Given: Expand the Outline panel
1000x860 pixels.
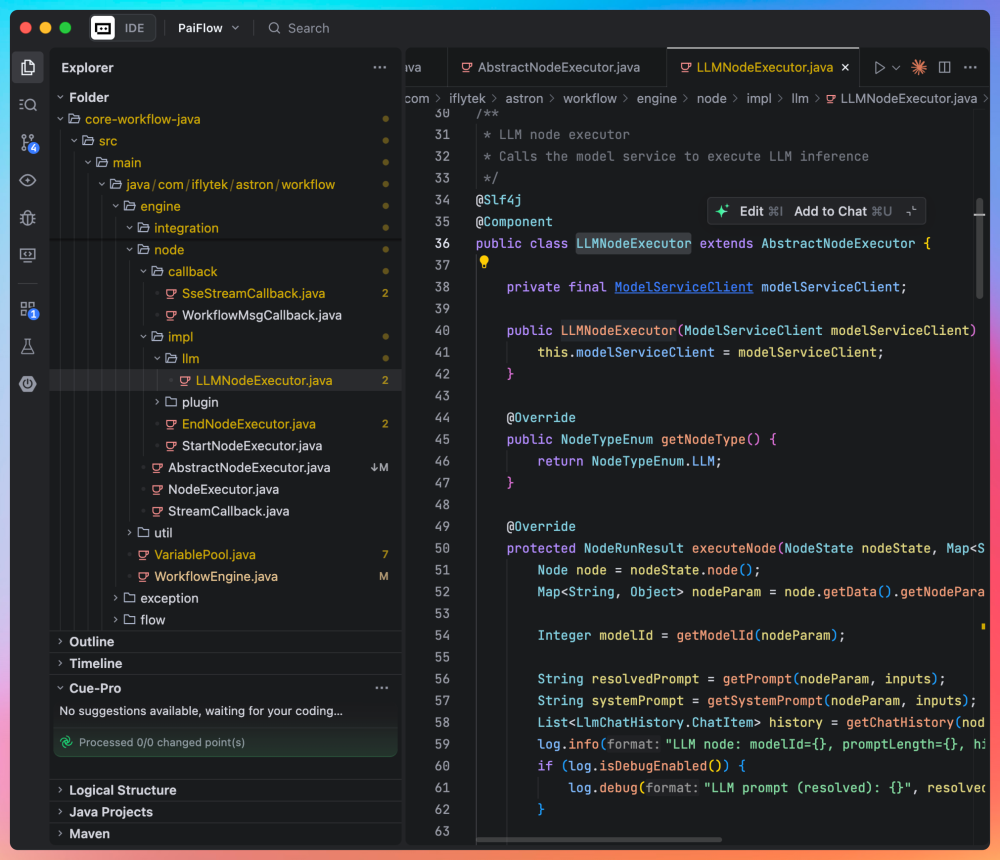Looking at the screenshot, I should (91, 642).
